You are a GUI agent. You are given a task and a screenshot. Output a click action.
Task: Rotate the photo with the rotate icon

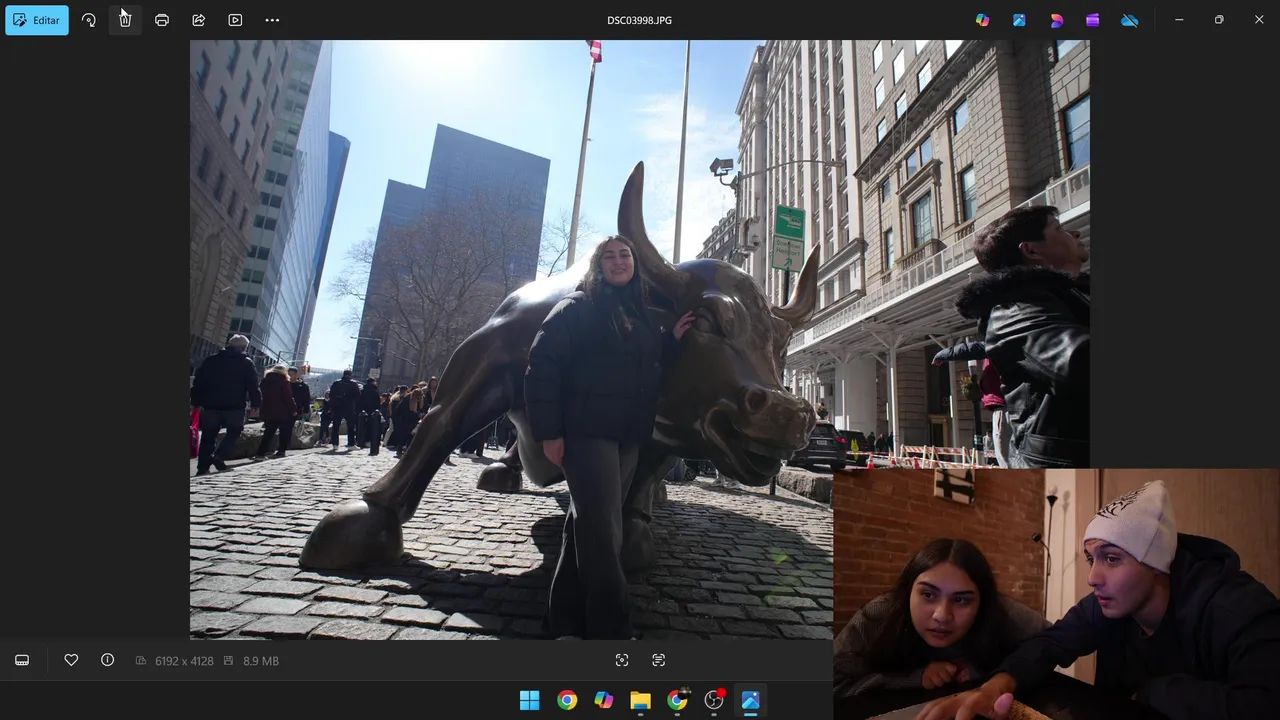click(89, 20)
